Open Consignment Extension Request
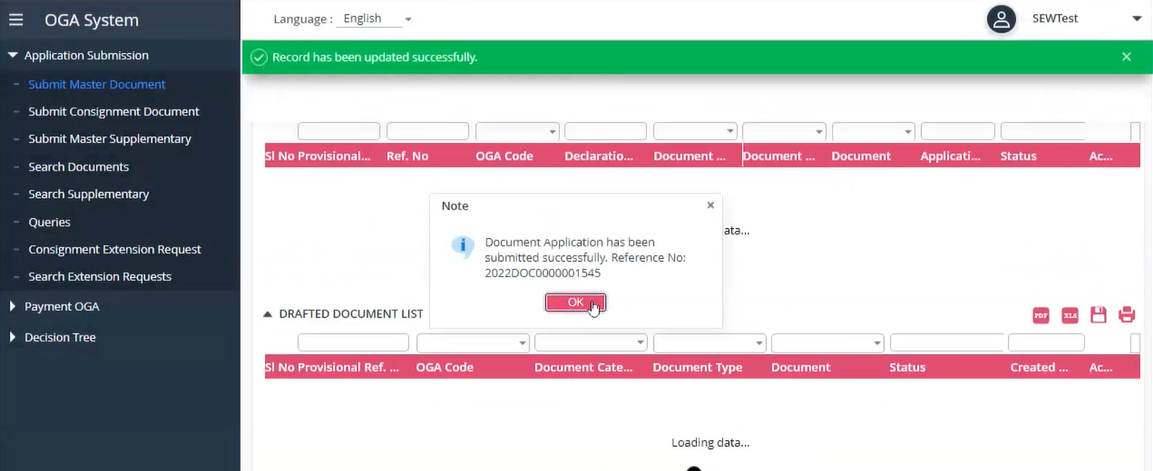 [114, 249]
